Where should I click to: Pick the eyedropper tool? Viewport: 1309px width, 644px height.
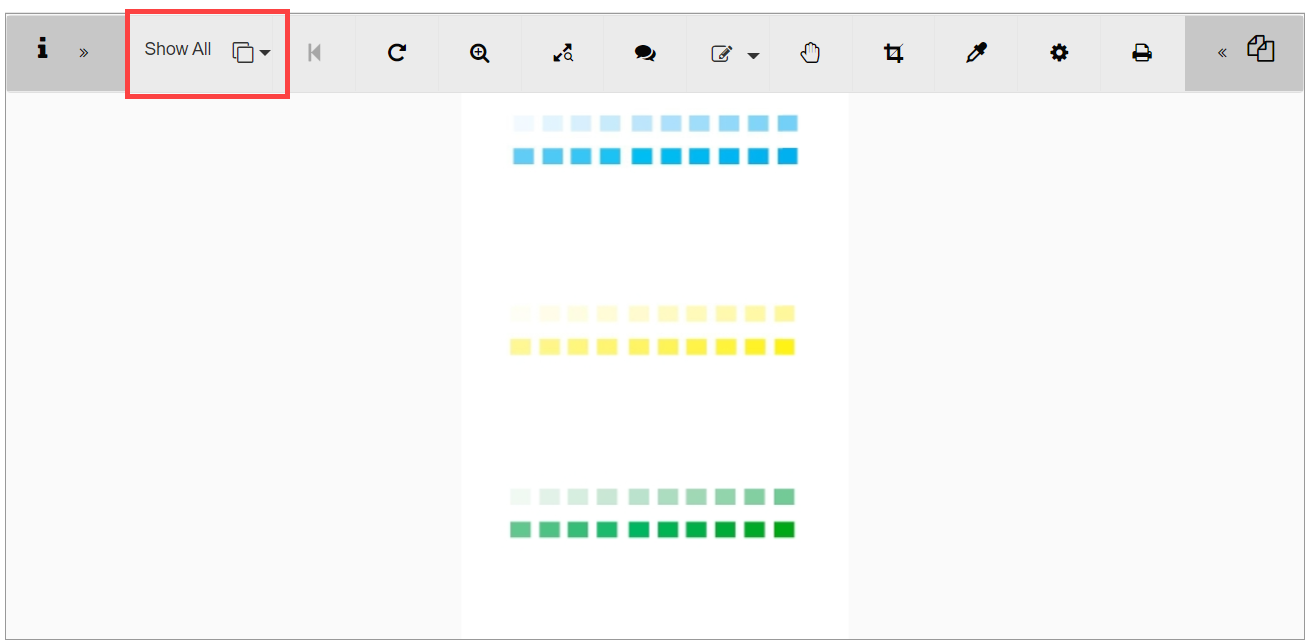click(976, 54)
